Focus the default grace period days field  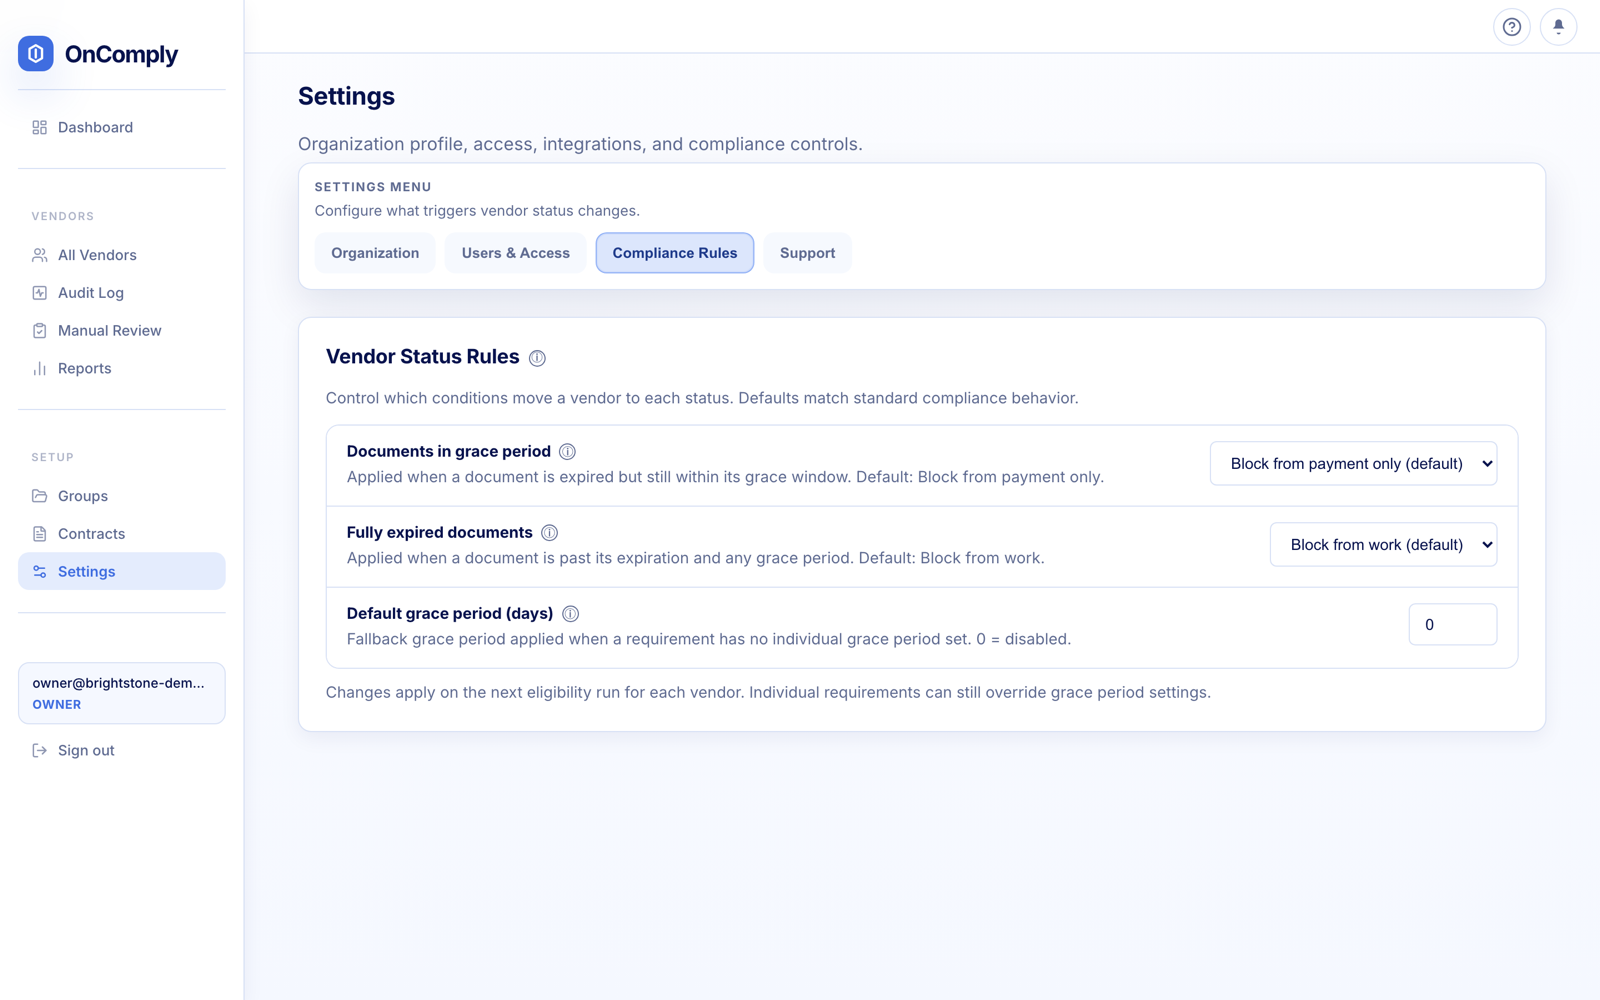point(1452,625)
